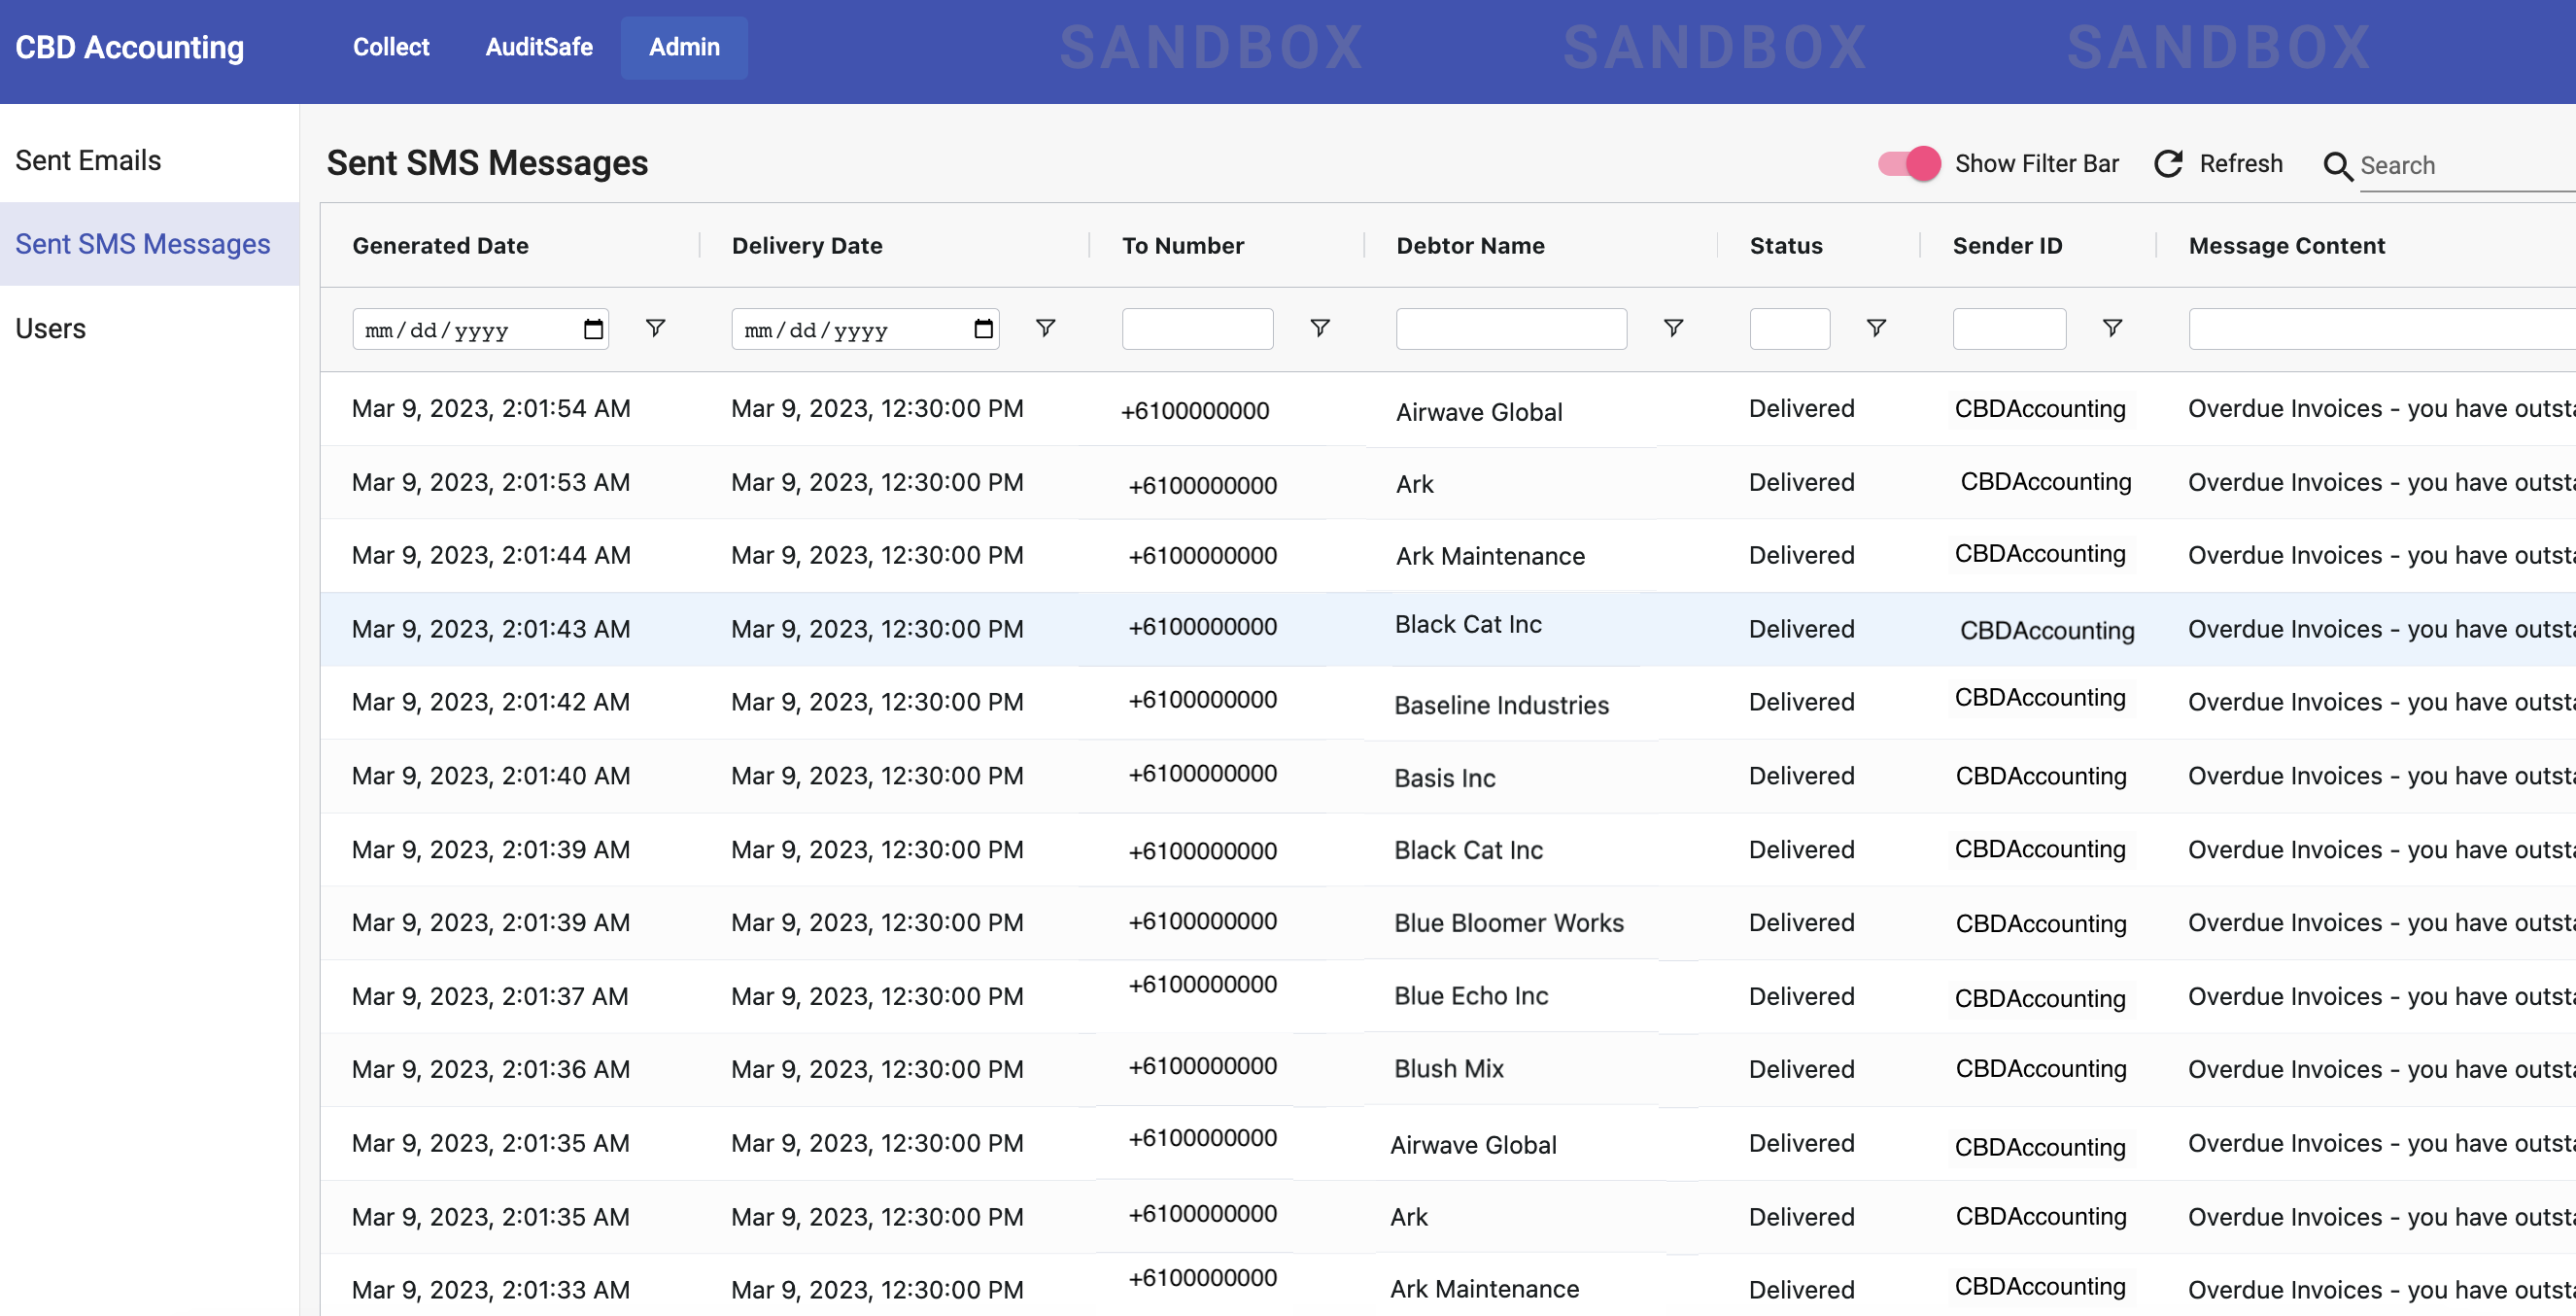Click the Status column filter funnel
This screenshot has width=2576, height=1316.
[x=1876, y=328]
